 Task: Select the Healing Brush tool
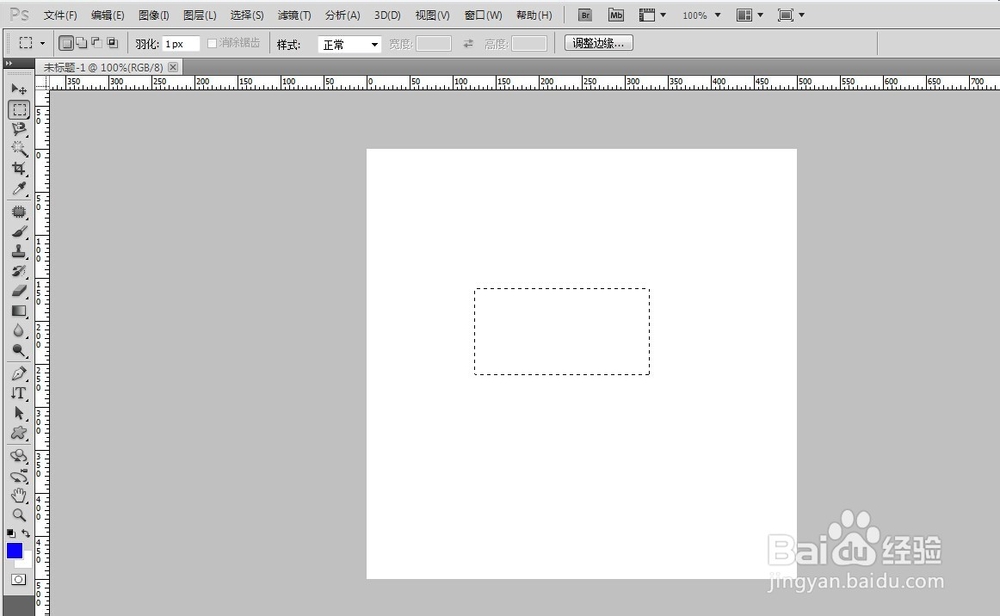click(19, 212)
